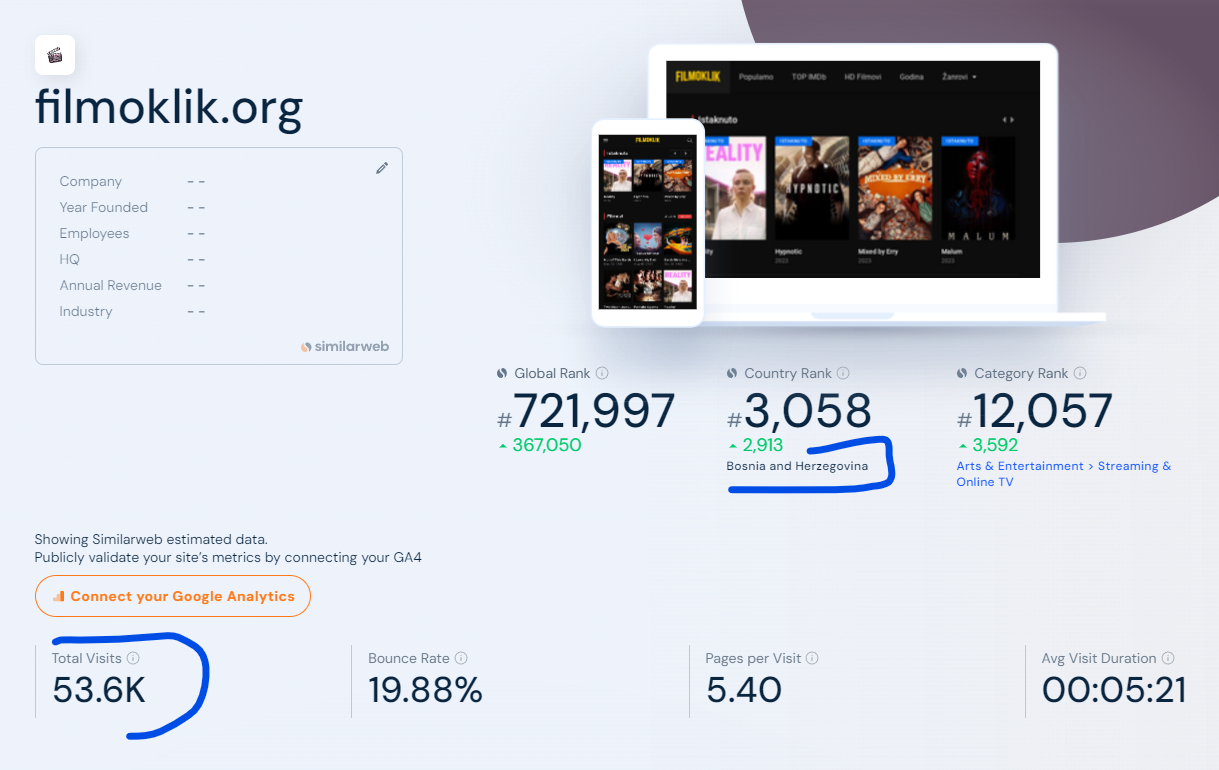Click the Similarweb logo in company card
Viewport: 1219px width, 770px height.
tap(345, 347)
